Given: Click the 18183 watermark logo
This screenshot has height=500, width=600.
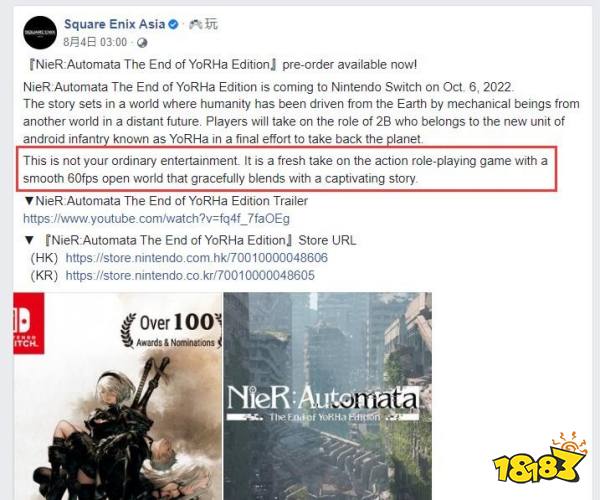Looking at the screenshot, I should (x=540, y=459).
